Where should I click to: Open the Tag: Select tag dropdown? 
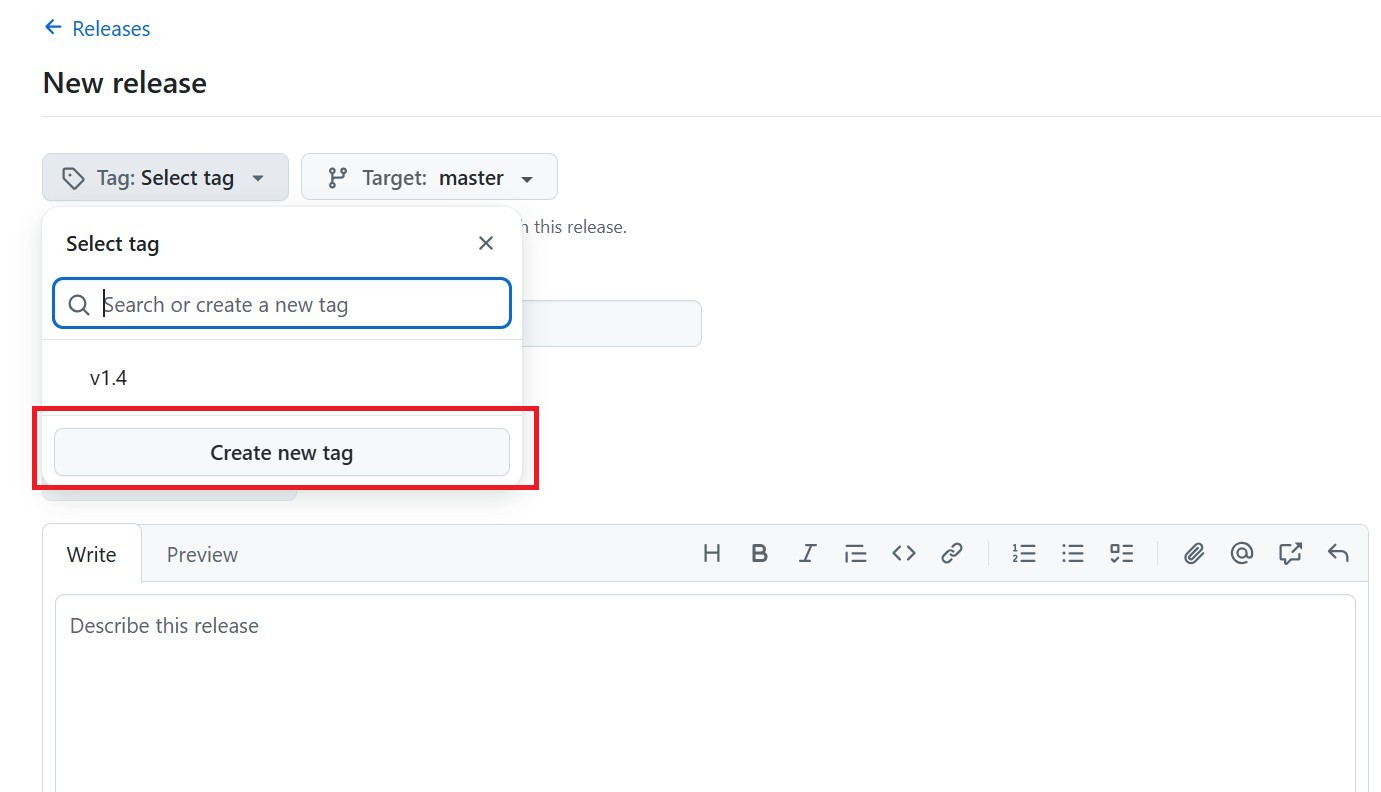165,177
